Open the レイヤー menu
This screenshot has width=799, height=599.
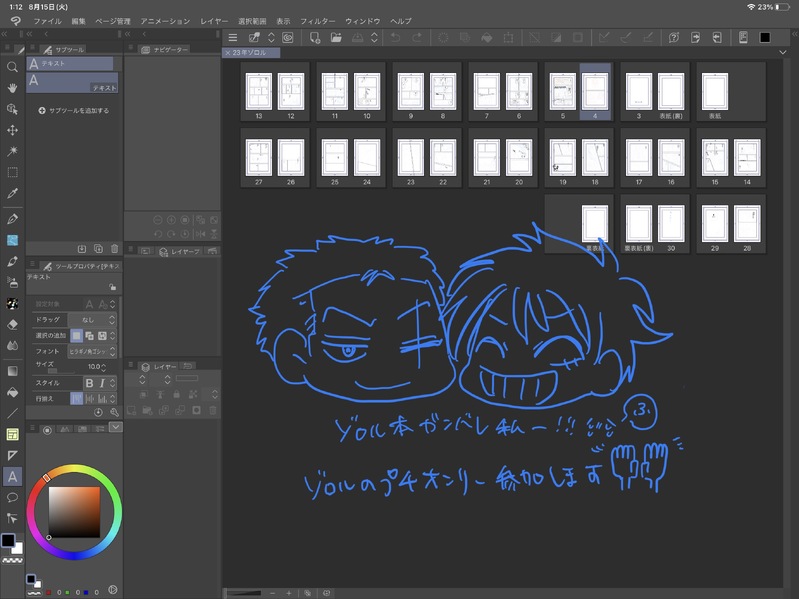click(x=214, y=21)
